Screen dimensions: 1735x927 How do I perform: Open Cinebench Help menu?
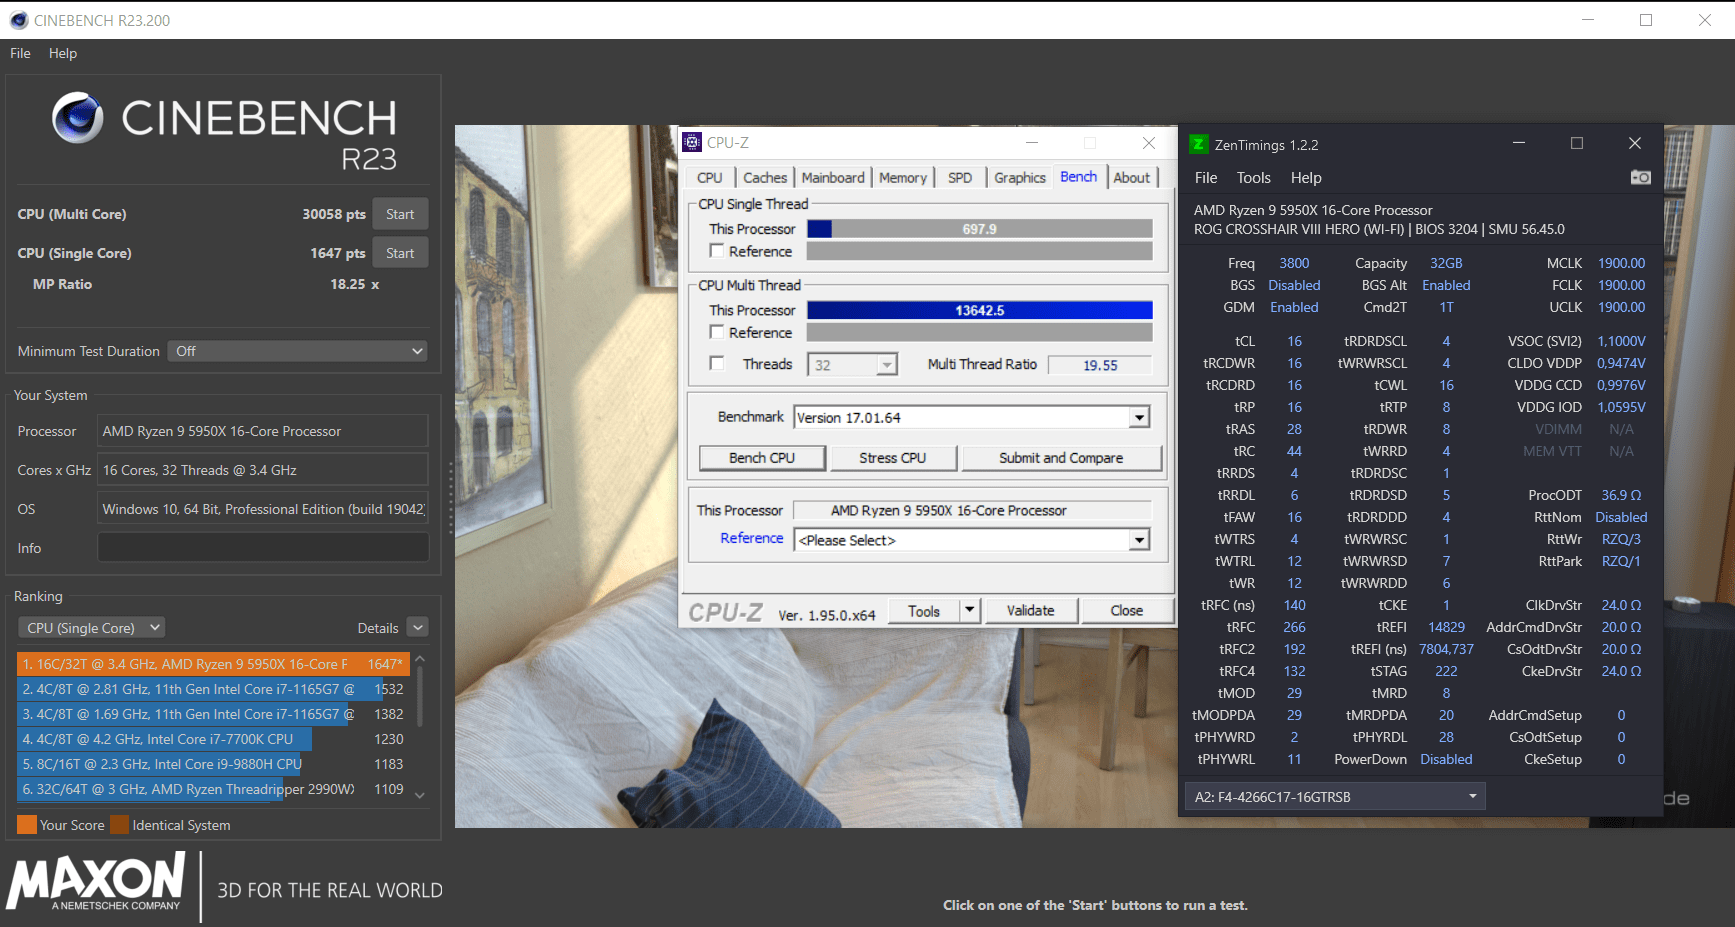(x=63, y=53)
